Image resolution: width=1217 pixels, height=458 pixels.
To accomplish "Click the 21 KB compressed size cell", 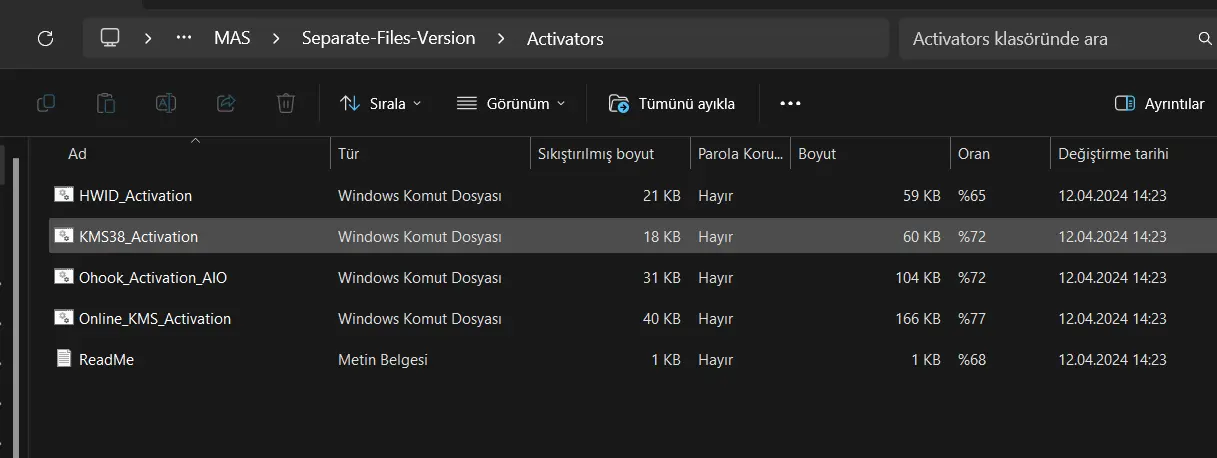I will click(x=662, y=196).
